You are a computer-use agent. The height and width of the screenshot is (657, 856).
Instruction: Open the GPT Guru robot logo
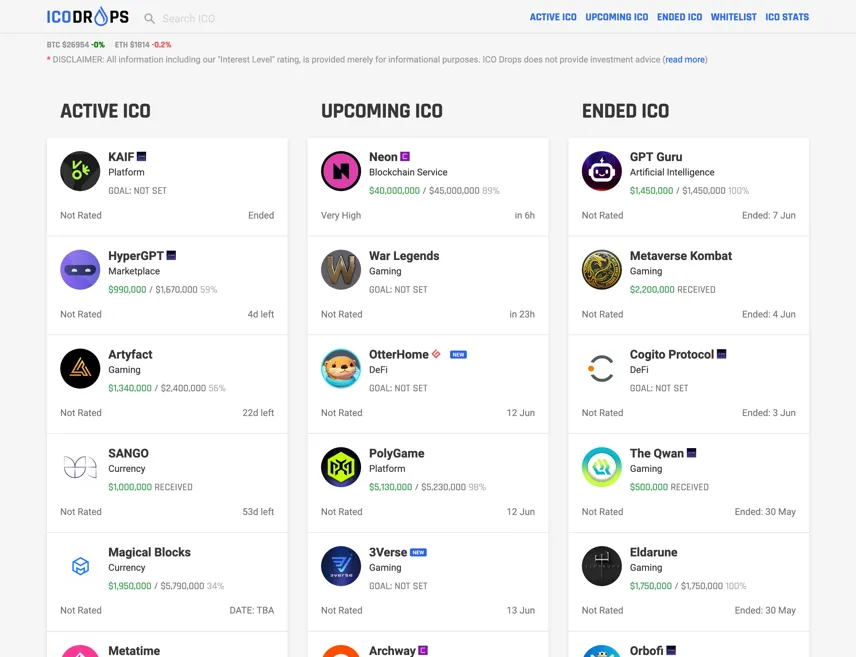tap(602, 171)
